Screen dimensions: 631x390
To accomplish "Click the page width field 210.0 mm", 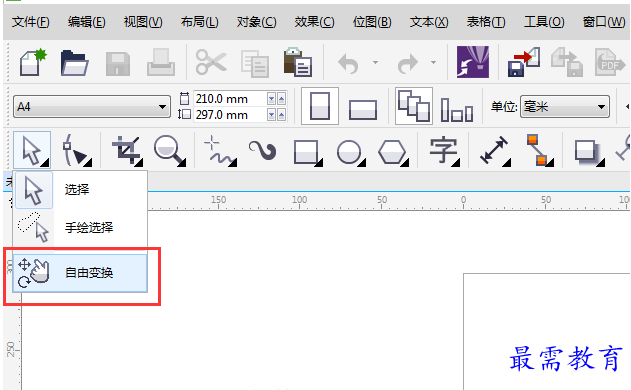I will coord(229,99).
